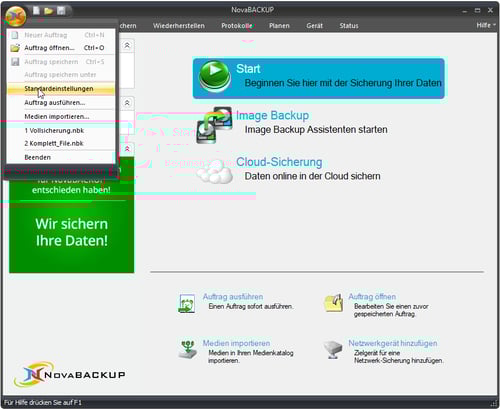
Task: Click the Medien importieren link at bottom
Action: tap(236, 343)
